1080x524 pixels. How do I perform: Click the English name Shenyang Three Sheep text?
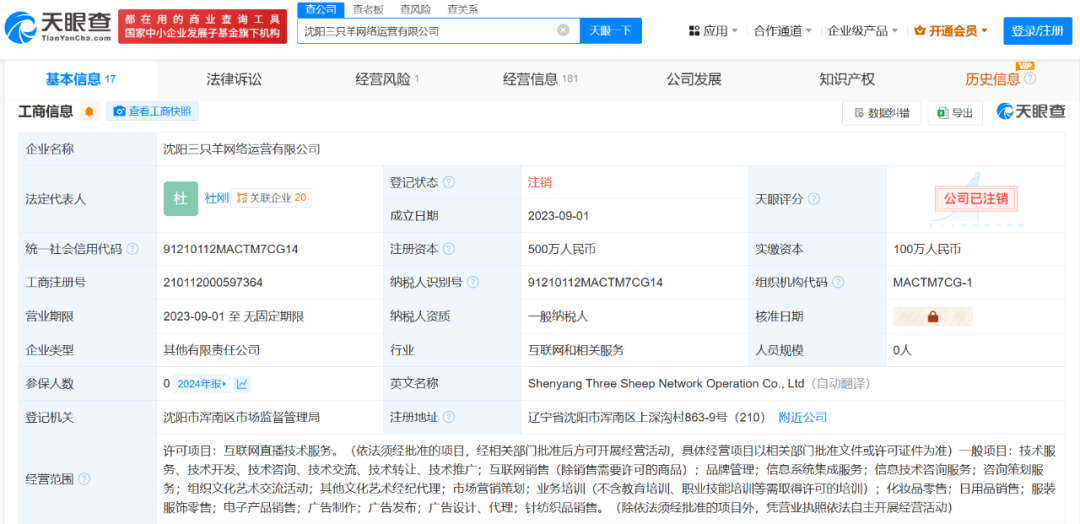(666, 384)
